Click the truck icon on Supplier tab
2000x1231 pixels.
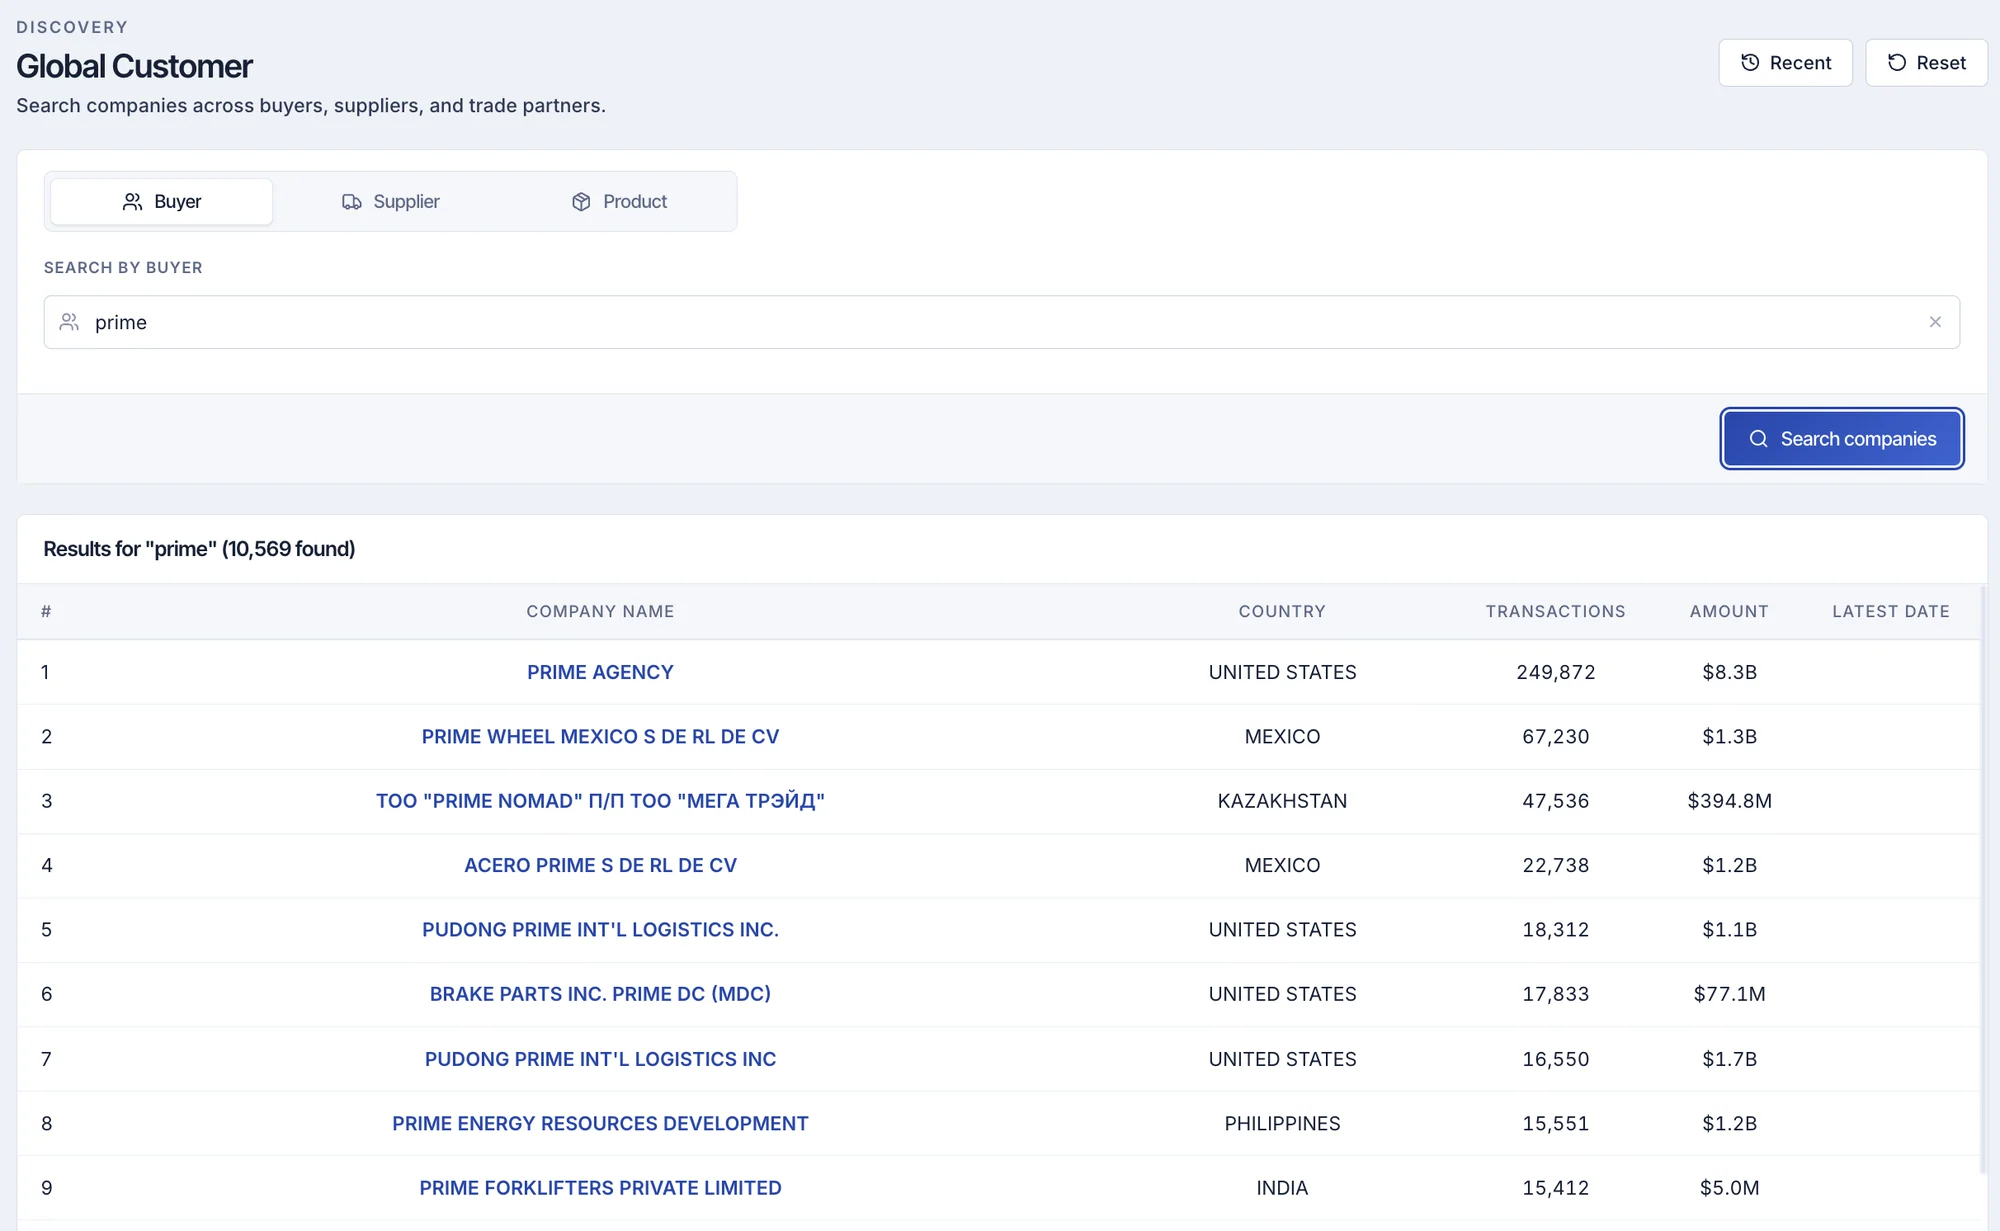click(x=352, y=202)
